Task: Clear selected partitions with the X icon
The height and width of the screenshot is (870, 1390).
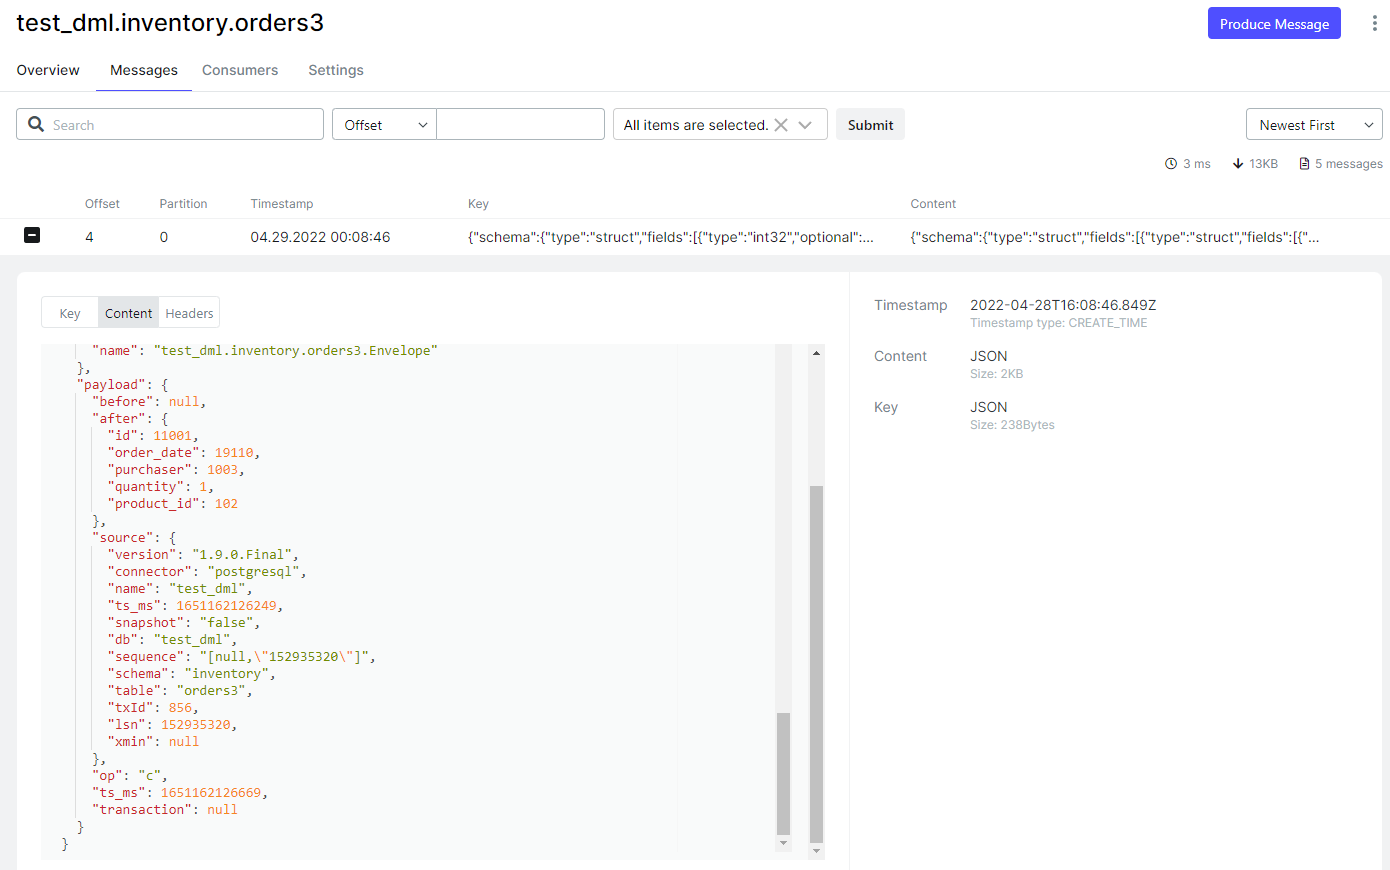Action: pos(781,125)
